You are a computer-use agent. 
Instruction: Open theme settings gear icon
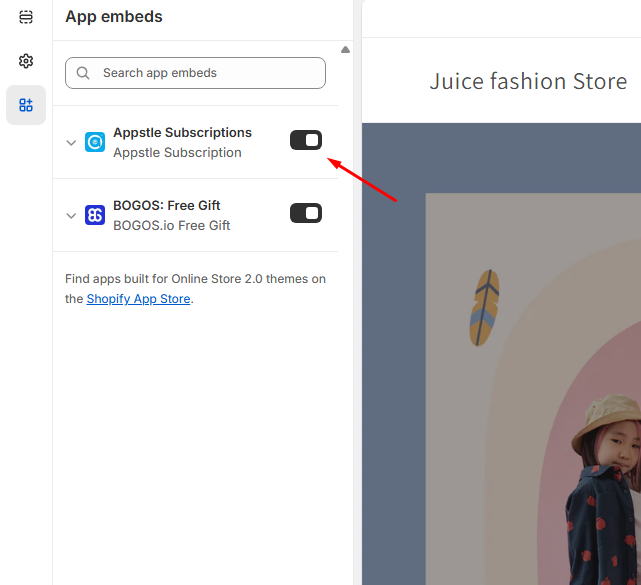[26, 61]
